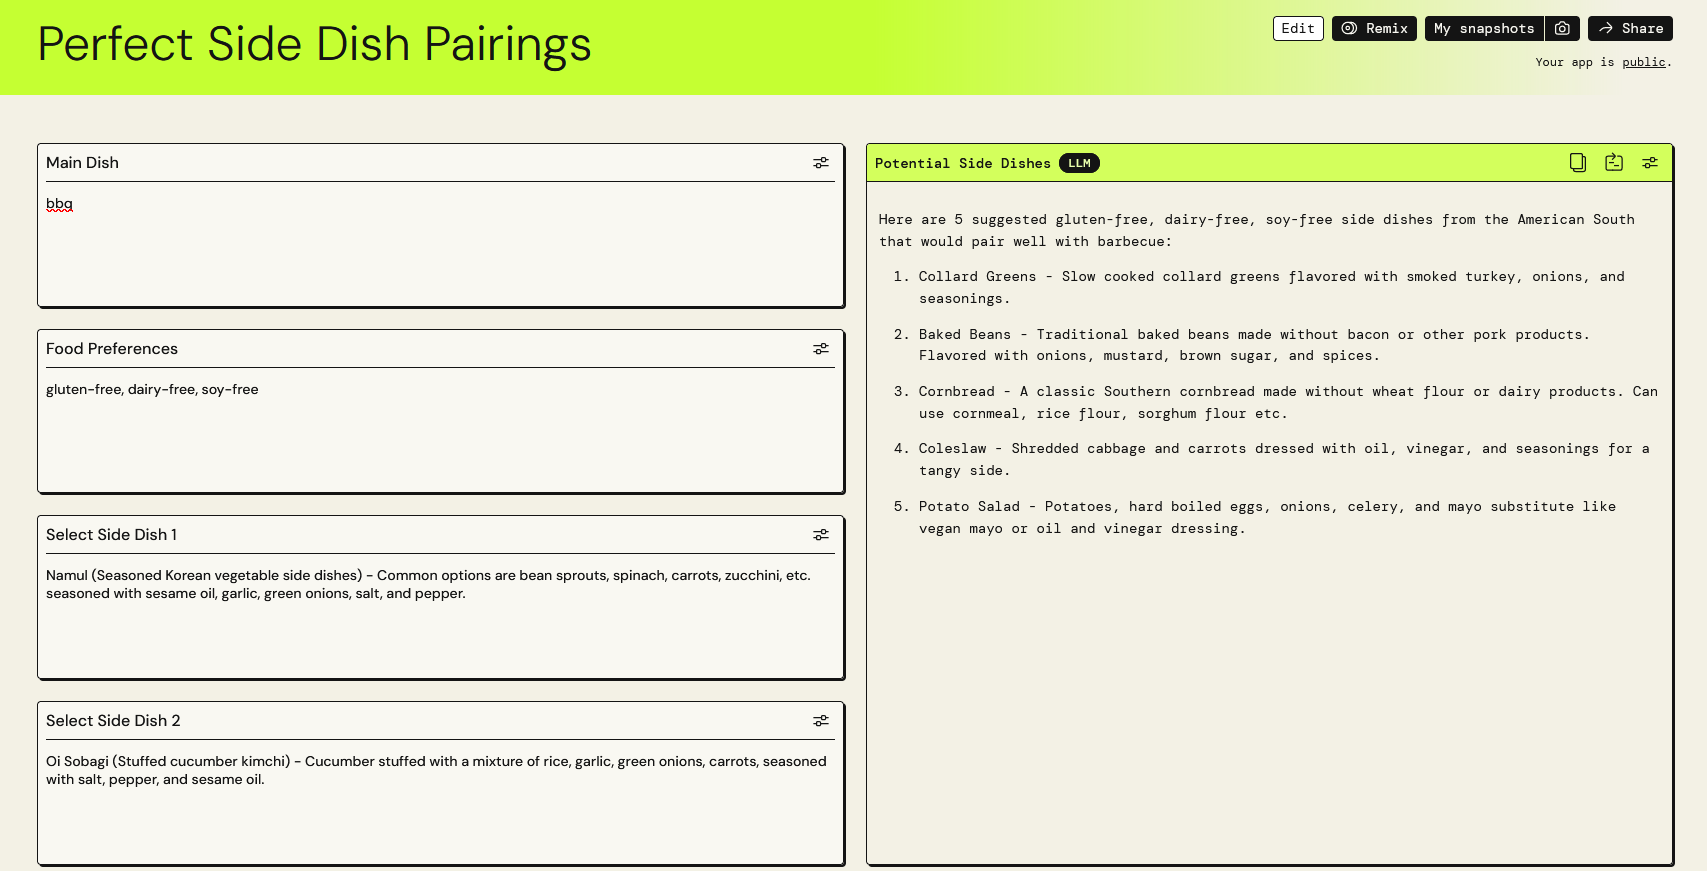Click the Edit button
Image resolution: width=1707 pixels, height=871 pixels.
1298,29
